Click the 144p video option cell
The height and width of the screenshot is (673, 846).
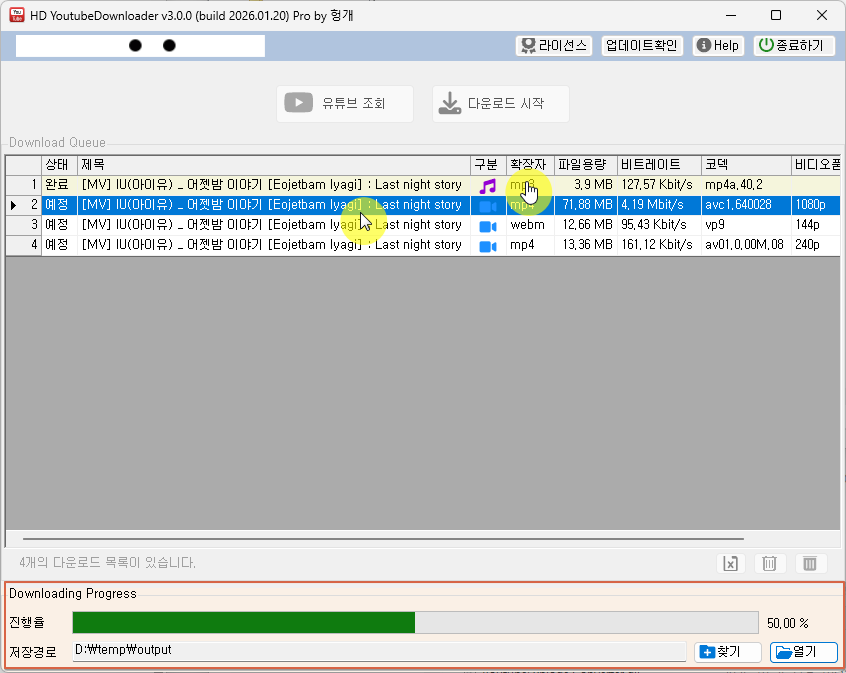[x=815, y=225]
